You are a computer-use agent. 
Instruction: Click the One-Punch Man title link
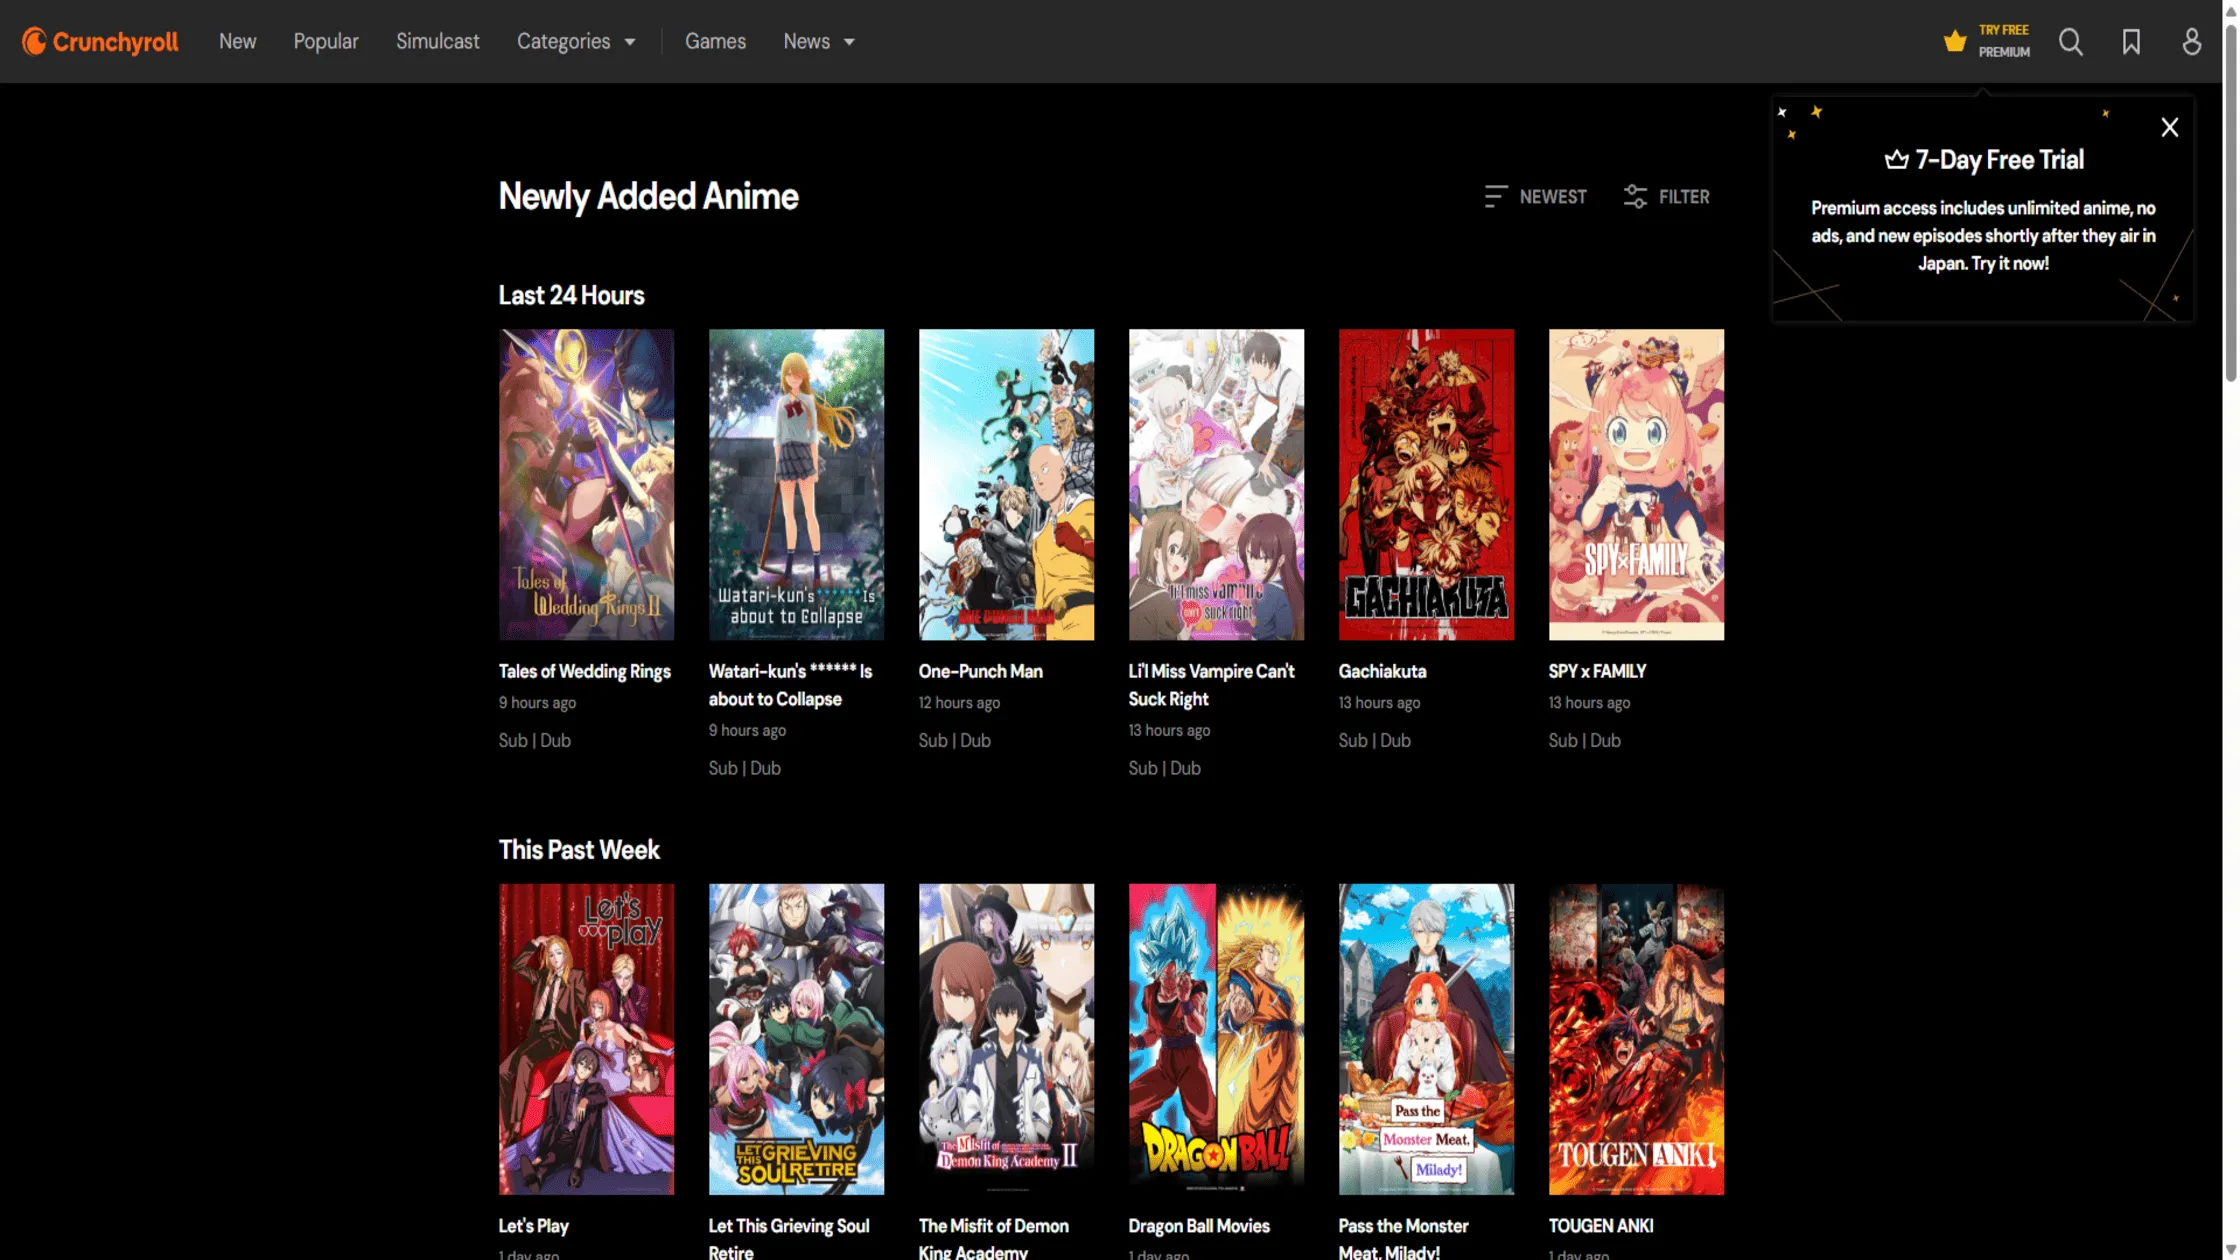(980, 671)
